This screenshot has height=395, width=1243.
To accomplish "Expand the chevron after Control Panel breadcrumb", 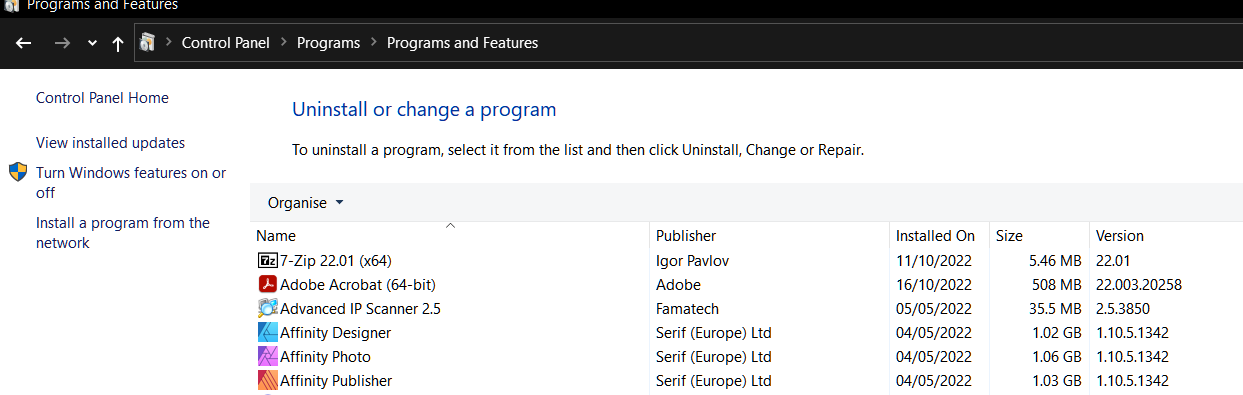I will point(283,43).
